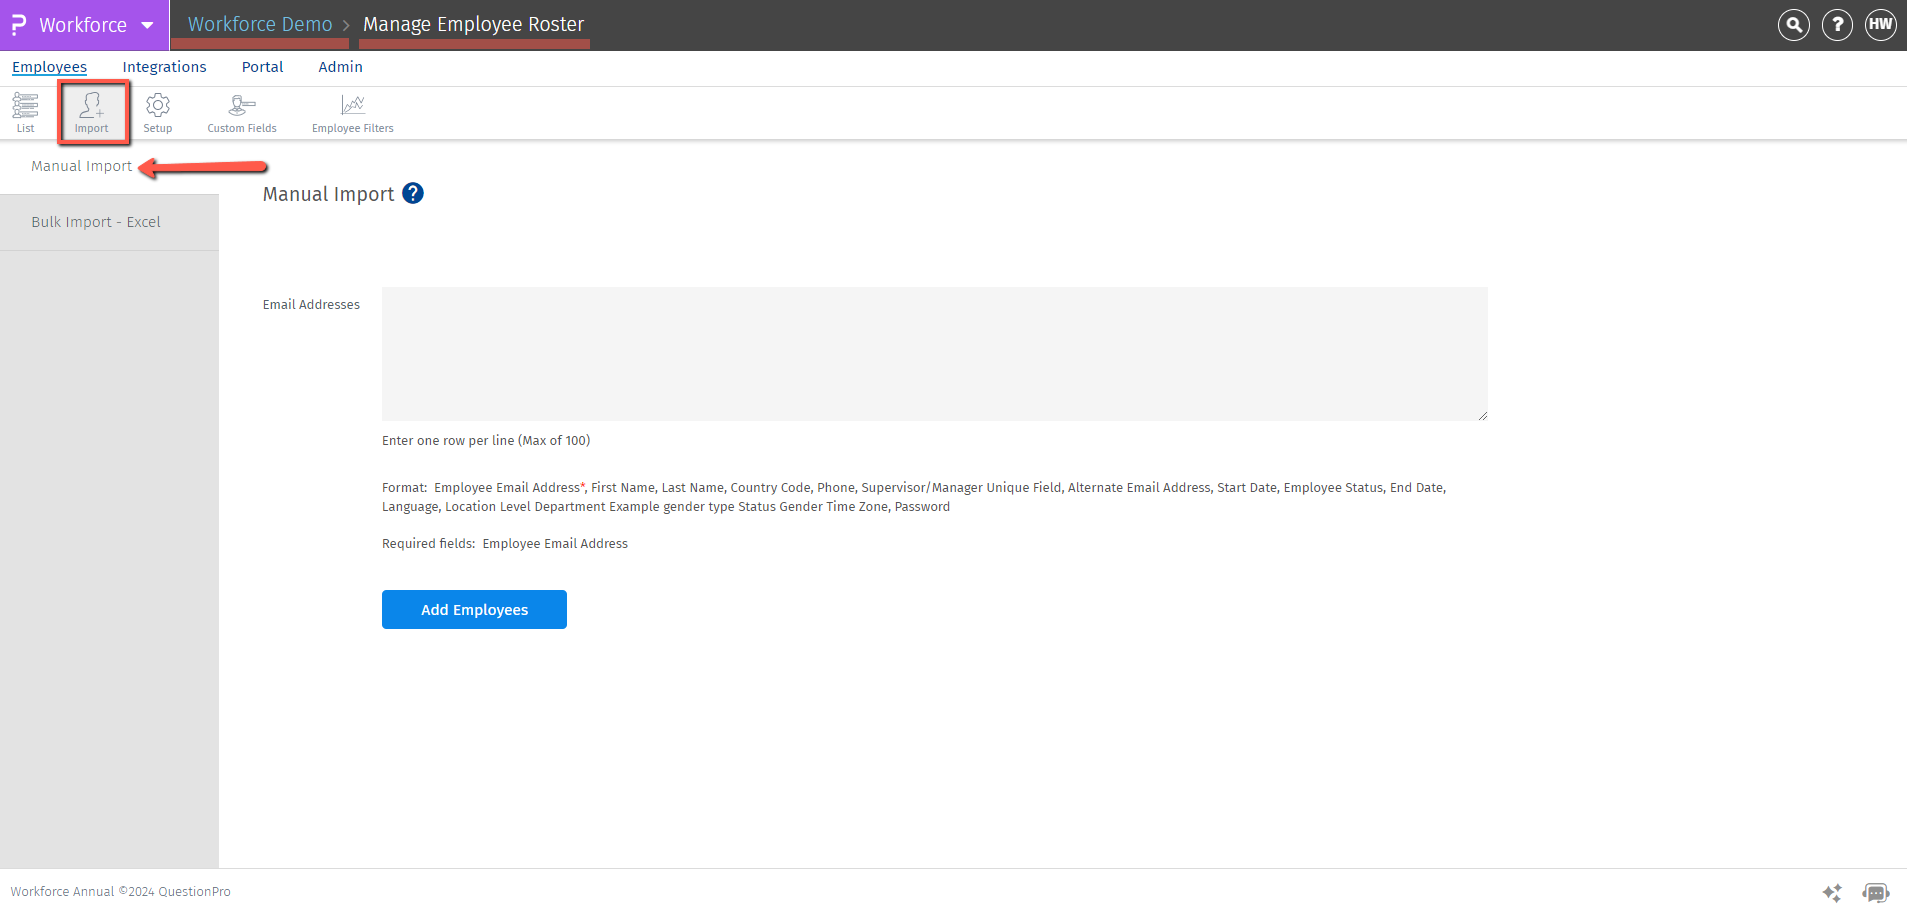The height and width of the screenshot is (914, 1907).
Task: Switch to the Portal tab
Action: (262, 67)
